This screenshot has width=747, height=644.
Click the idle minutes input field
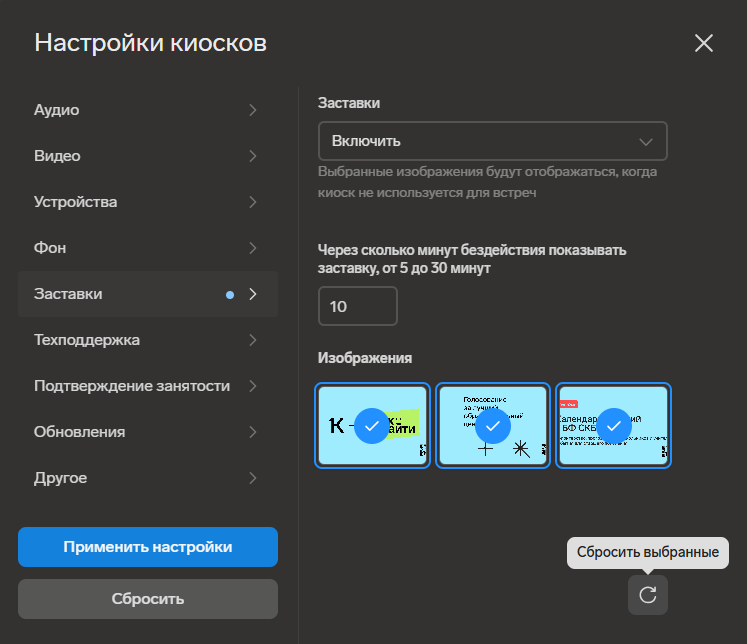point(357,306)
